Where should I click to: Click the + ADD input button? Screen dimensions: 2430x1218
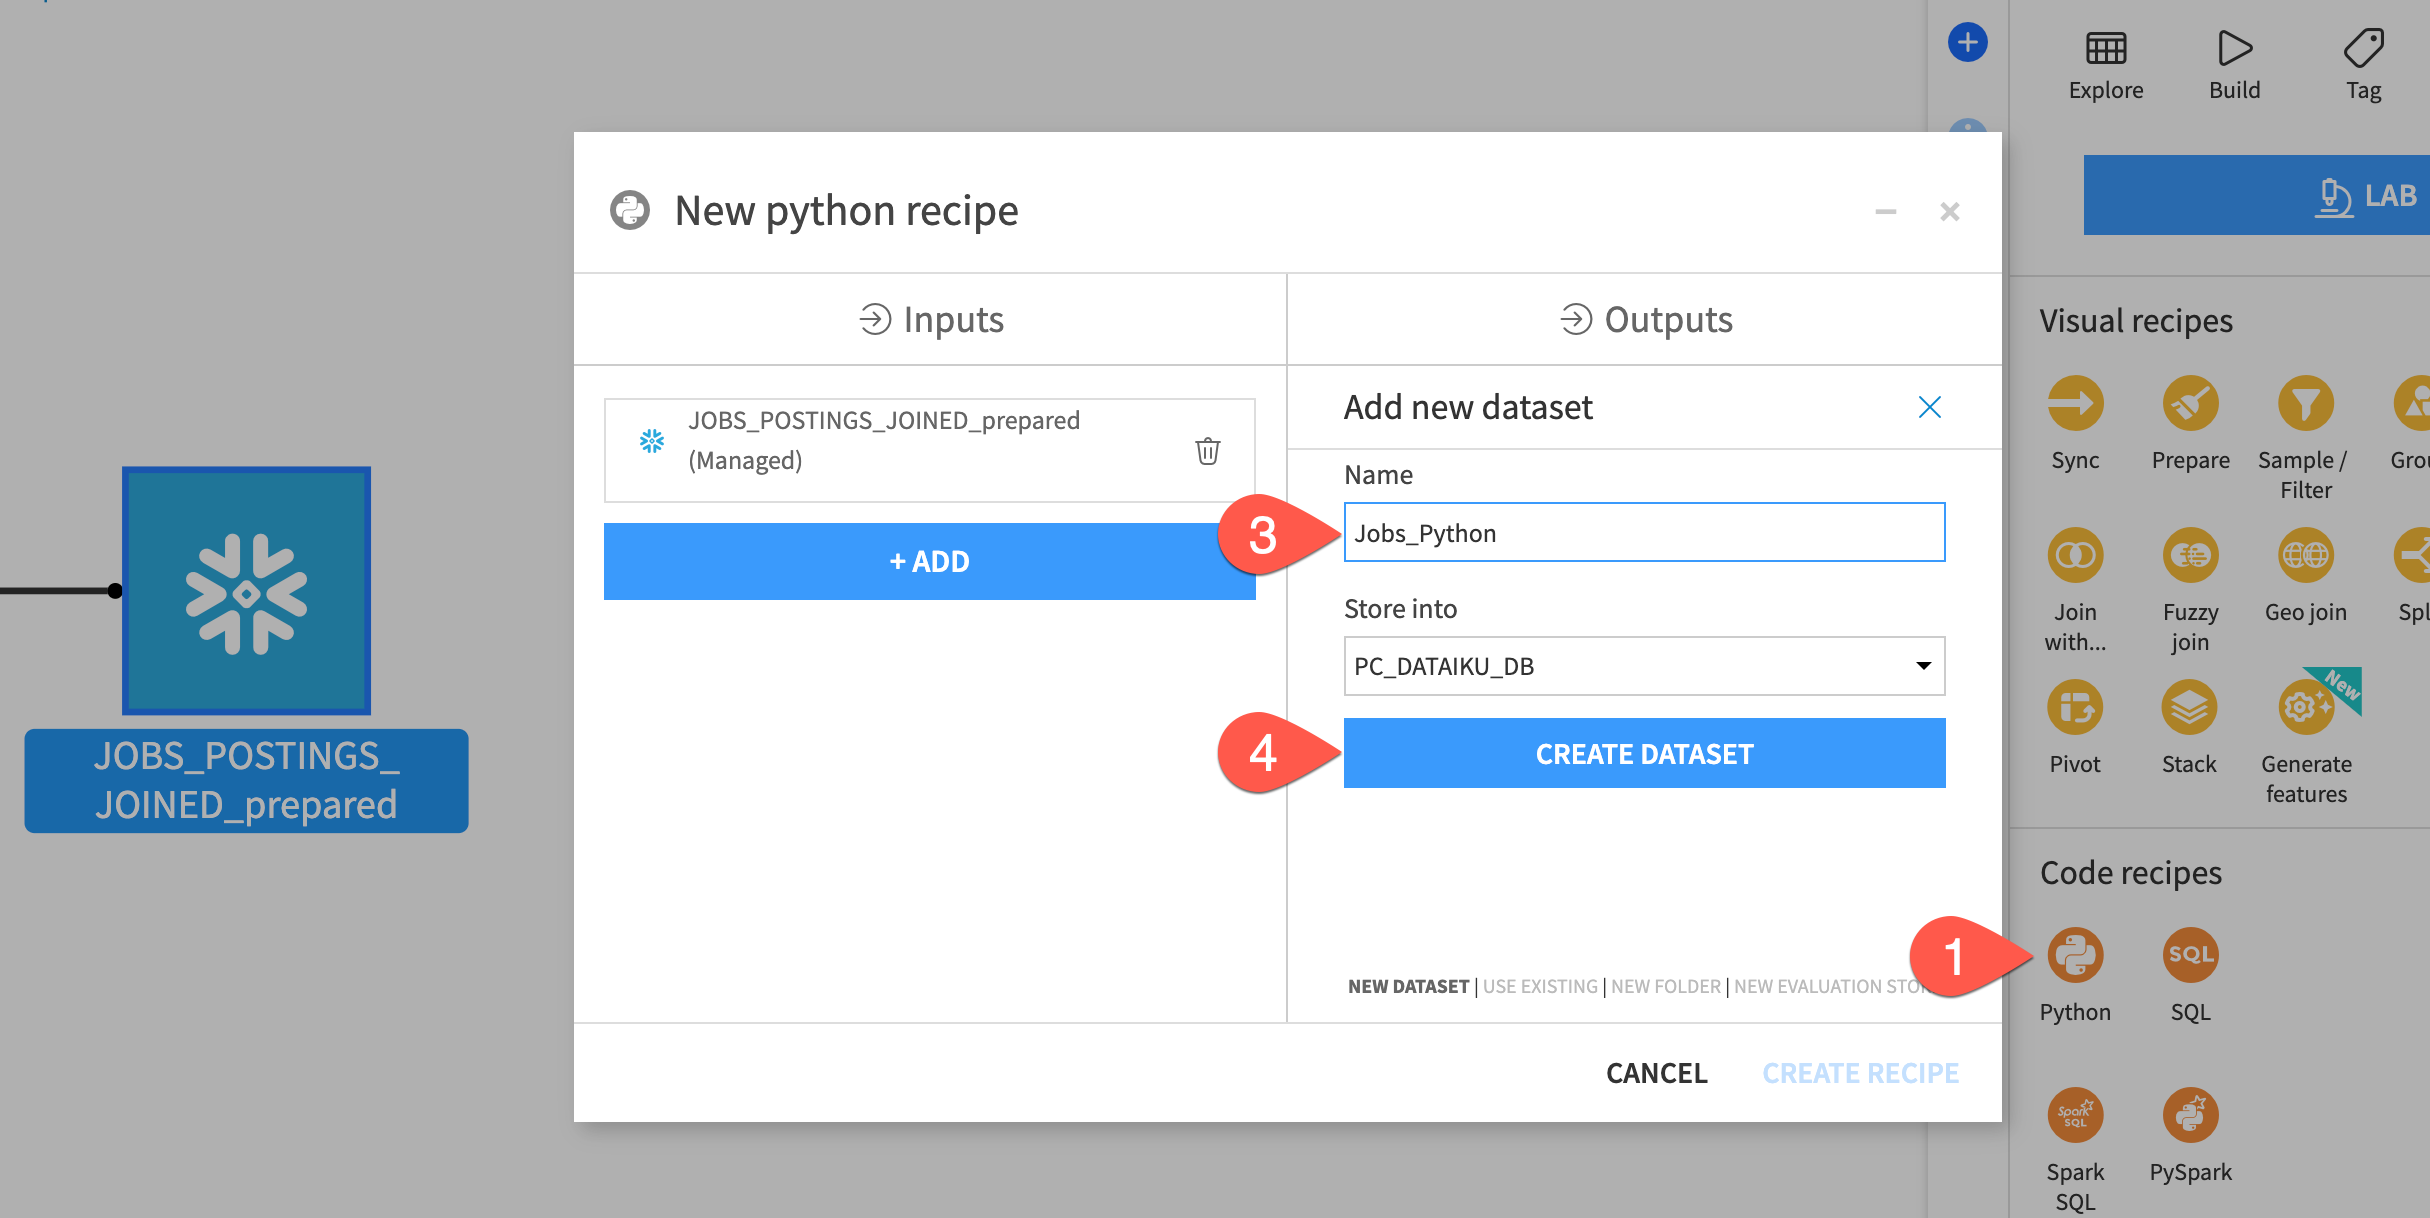929,562
